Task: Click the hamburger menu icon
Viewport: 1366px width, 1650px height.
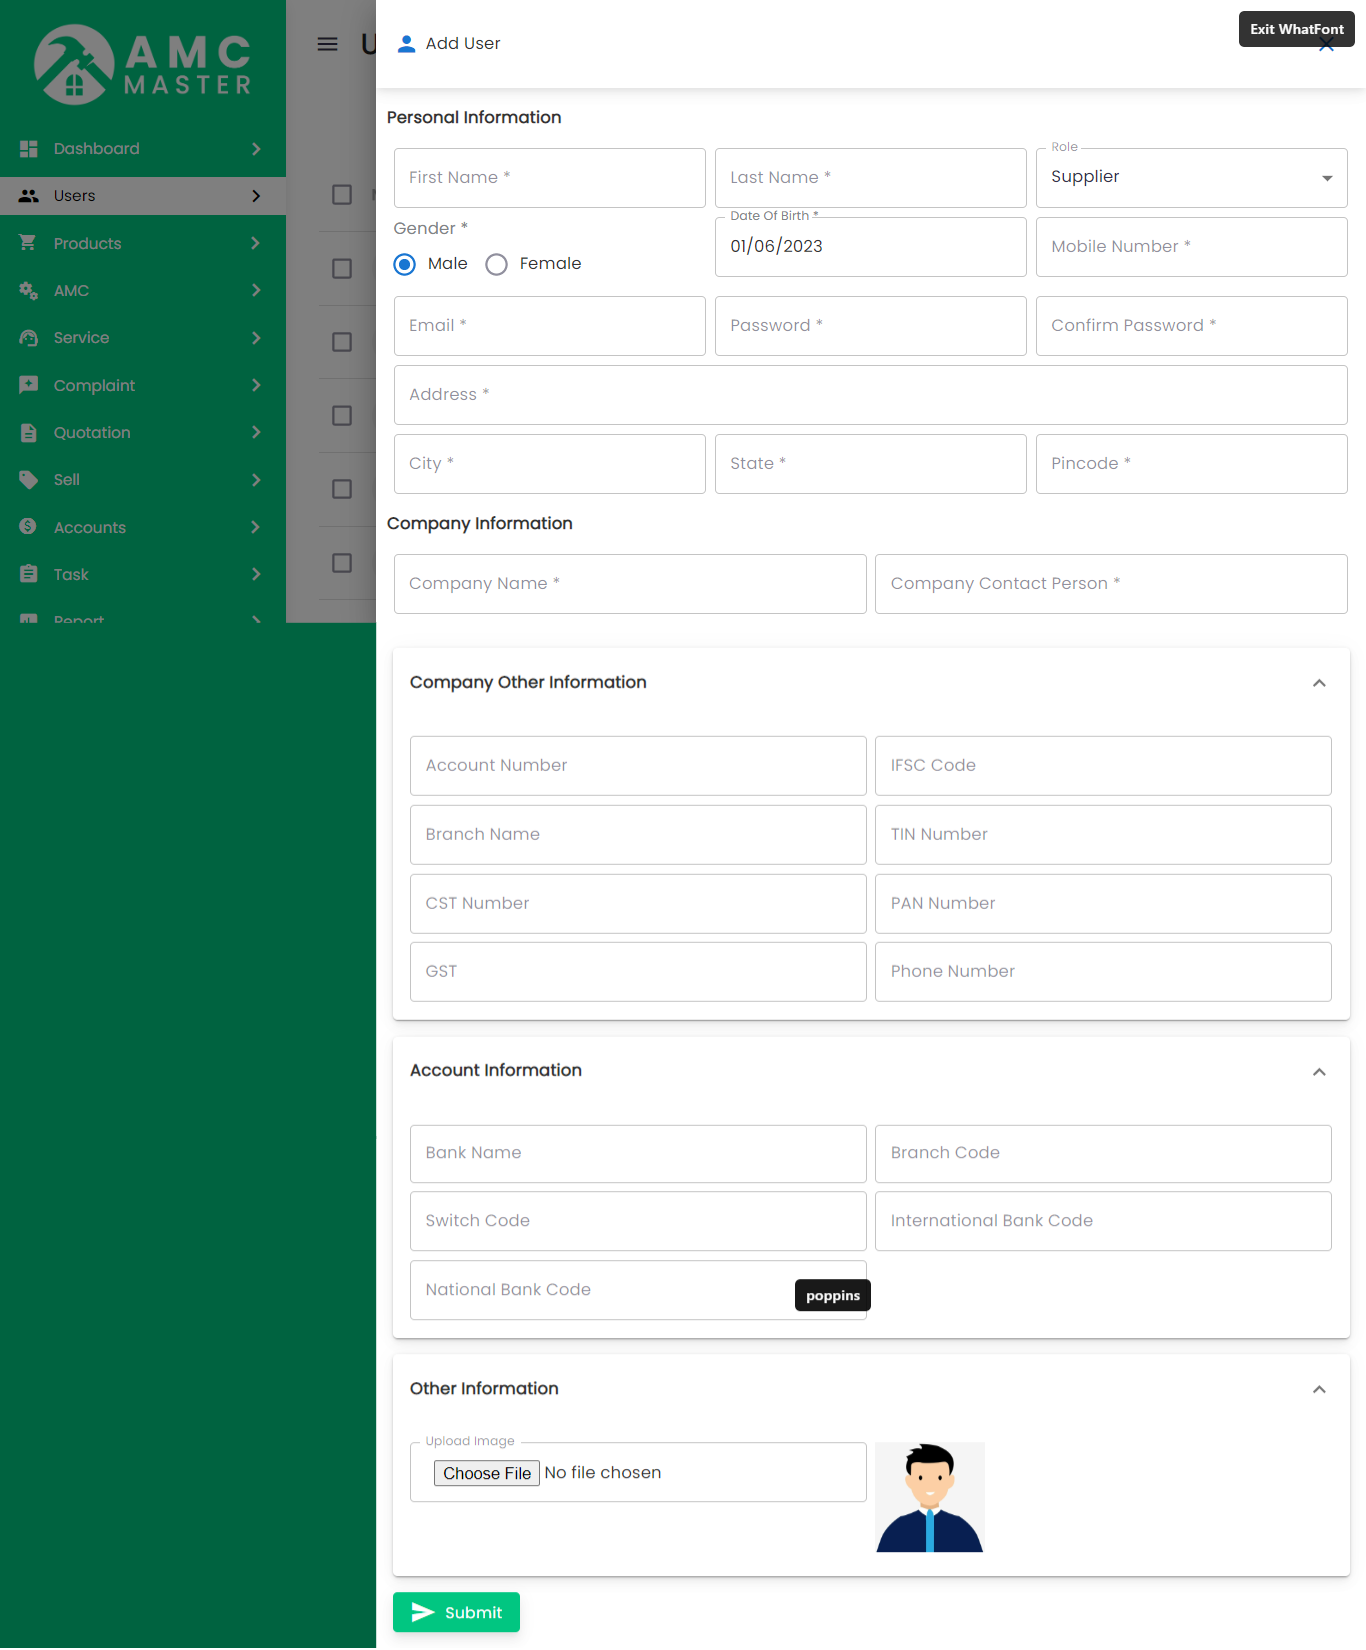Action: point(327,44)
